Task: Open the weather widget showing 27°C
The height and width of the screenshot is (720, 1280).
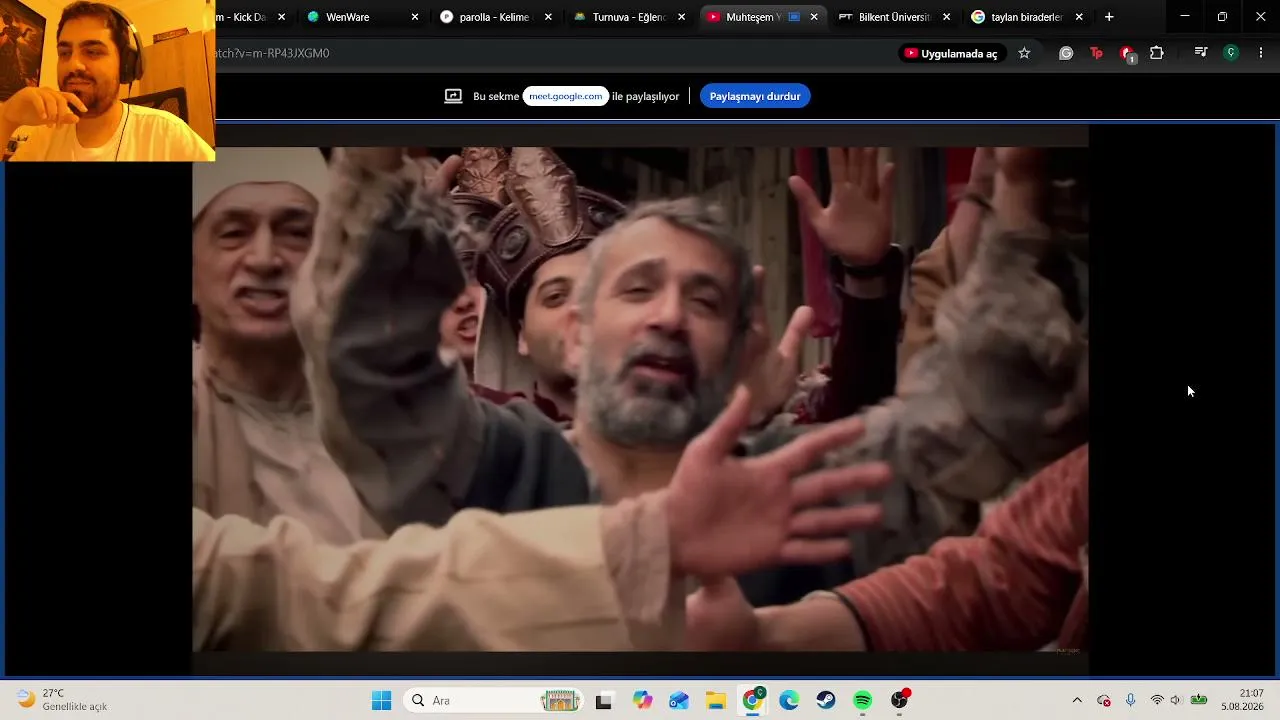Action: [x=62, y=700]
